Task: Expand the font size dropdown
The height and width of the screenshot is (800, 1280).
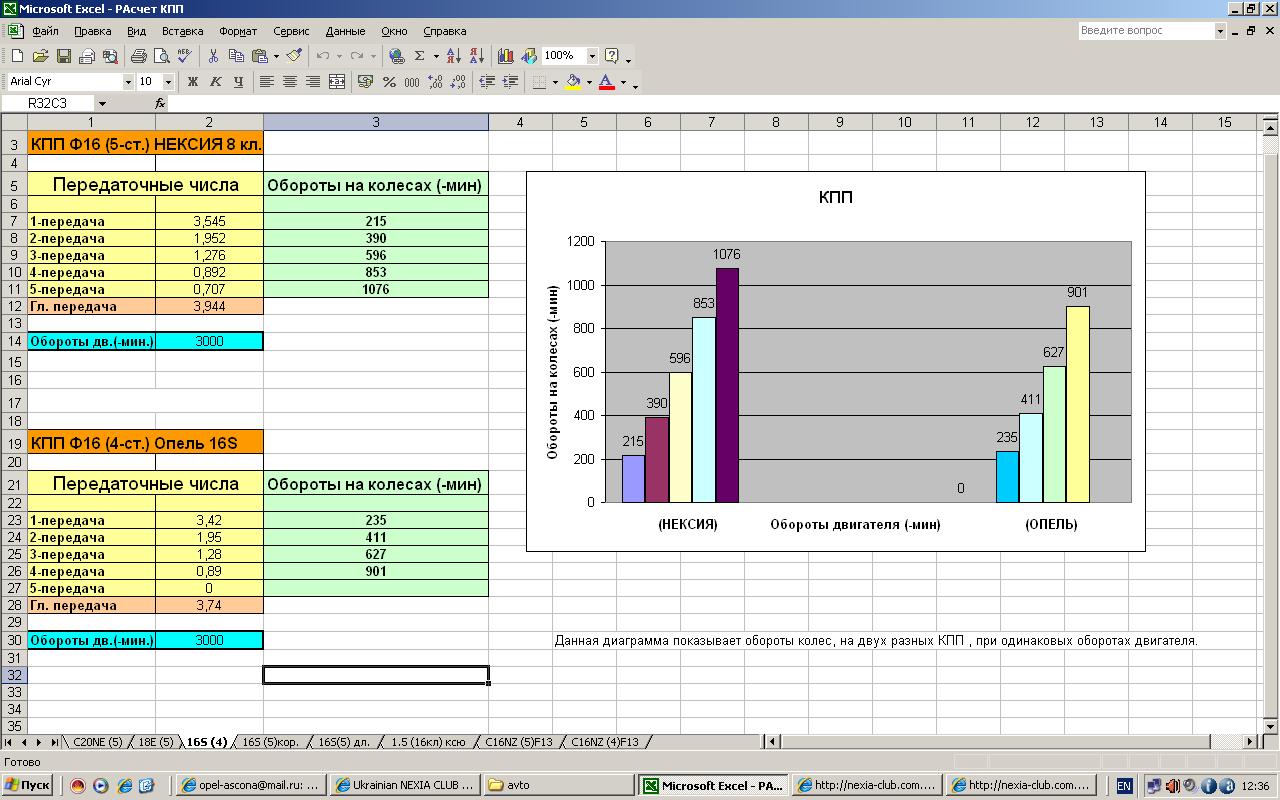Action: 168,82
